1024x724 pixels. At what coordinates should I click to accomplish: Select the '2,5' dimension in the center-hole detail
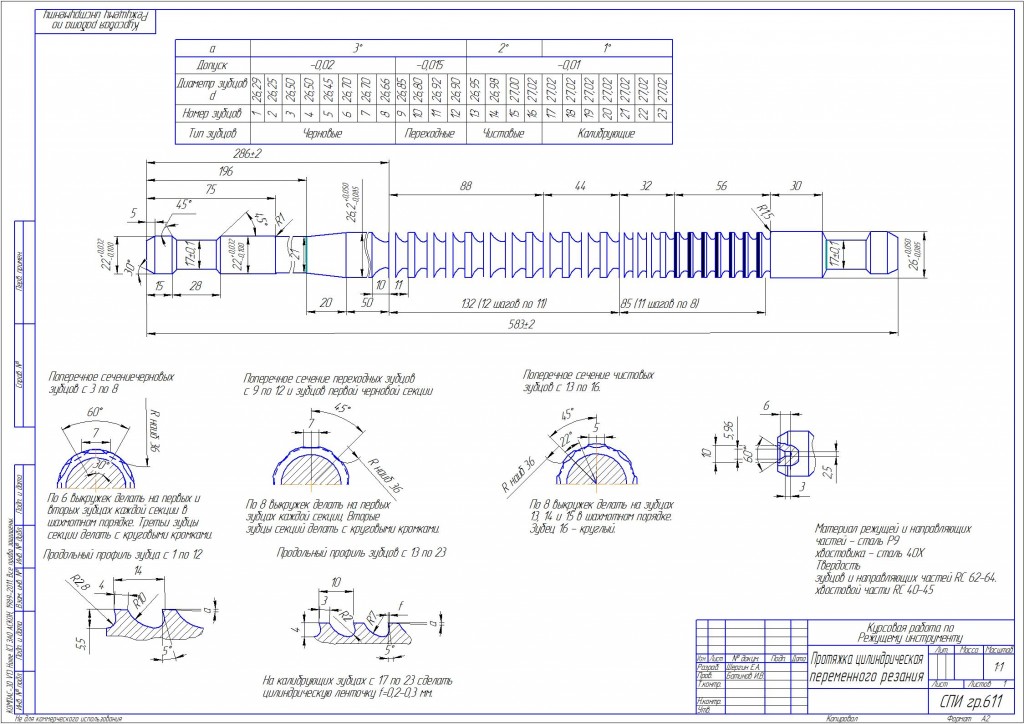828,471
